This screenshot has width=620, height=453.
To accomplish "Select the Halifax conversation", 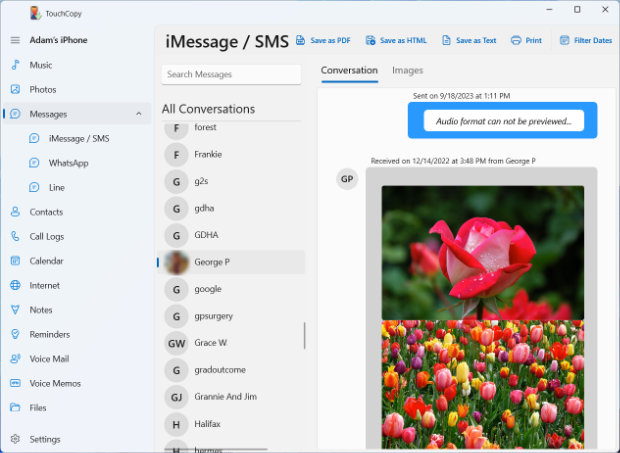I will coord(232,424).
